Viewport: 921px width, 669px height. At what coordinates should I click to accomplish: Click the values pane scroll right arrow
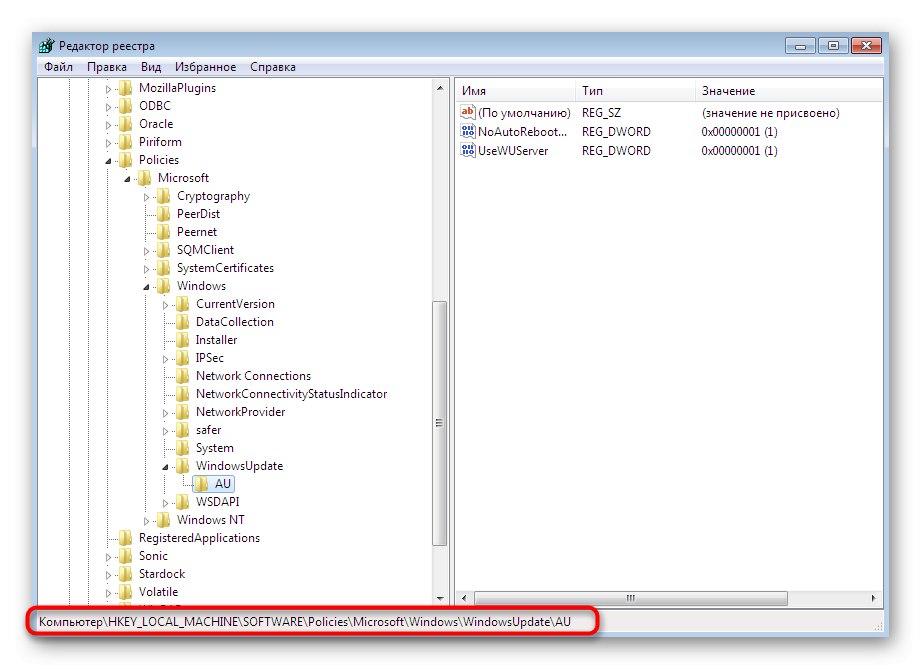point(874,598)
